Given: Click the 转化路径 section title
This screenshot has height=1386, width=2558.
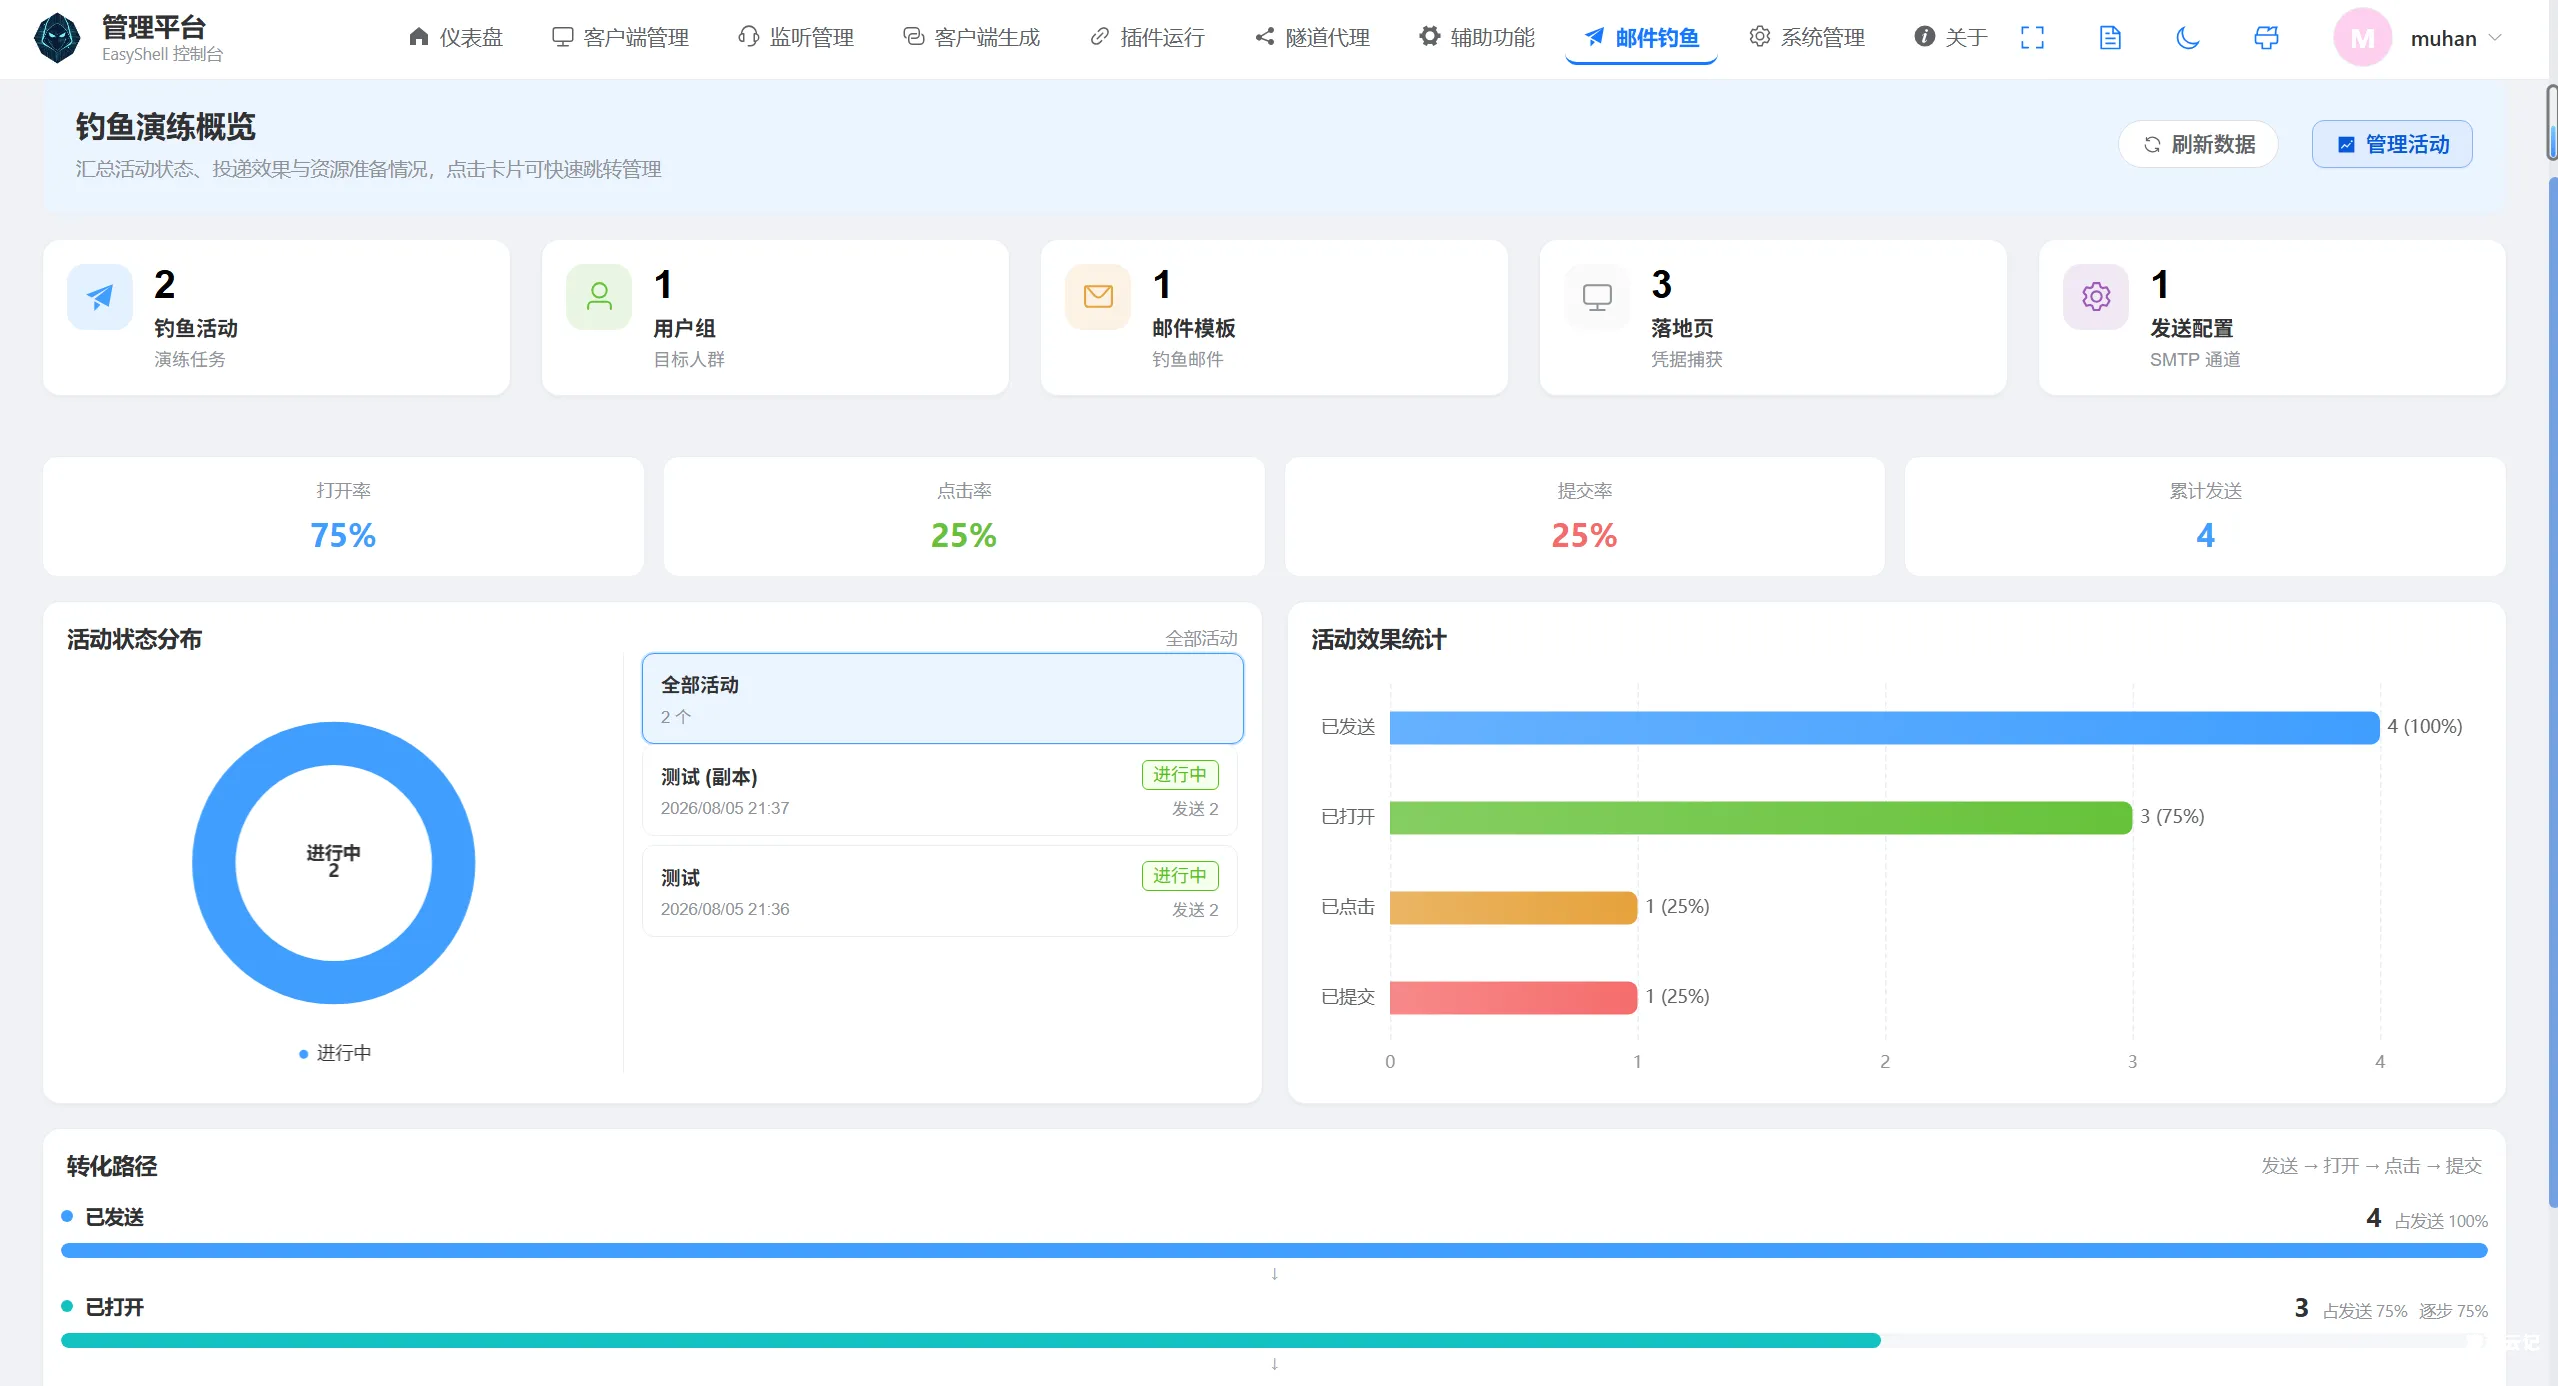Looking at the screenshot, I should [x=112, y=1166].
